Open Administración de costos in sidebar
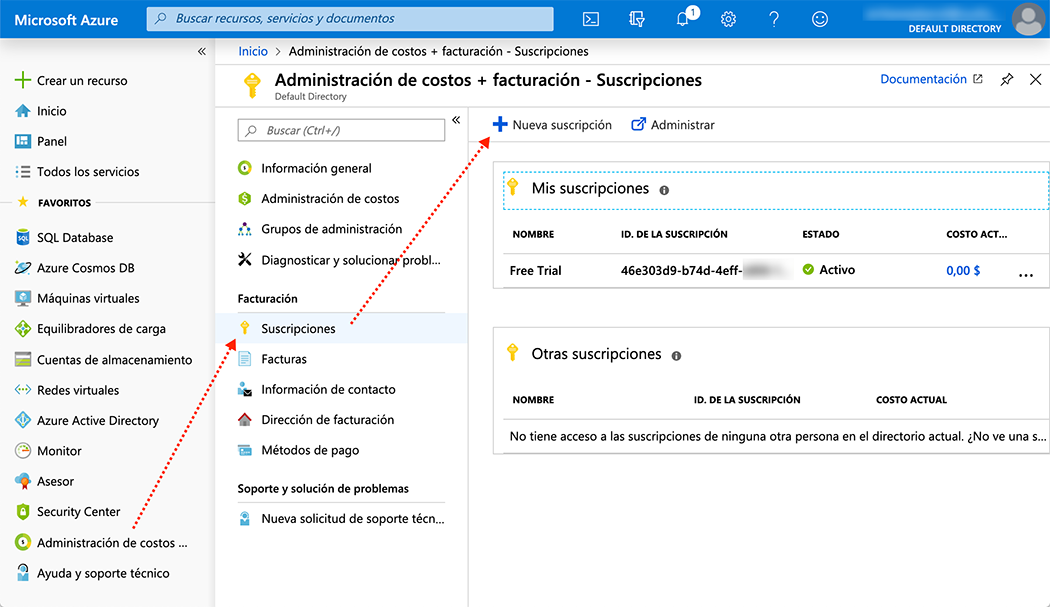The image size is (1050, 607). [x=101, y=543]
